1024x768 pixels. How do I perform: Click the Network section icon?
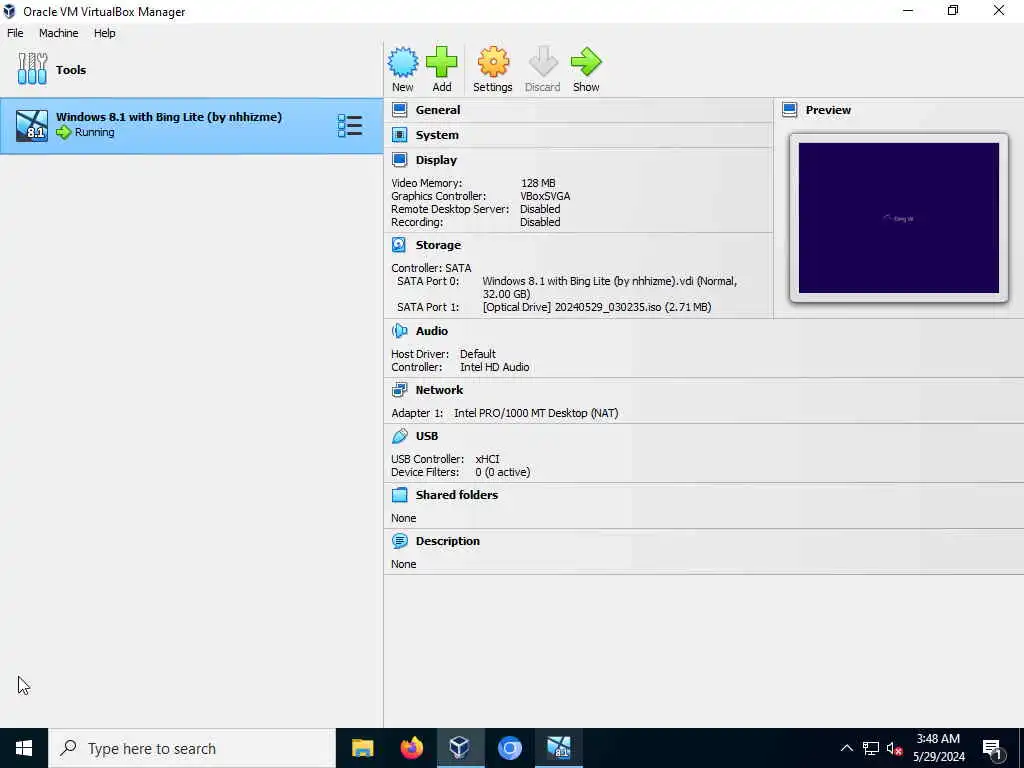pos(400,390)
